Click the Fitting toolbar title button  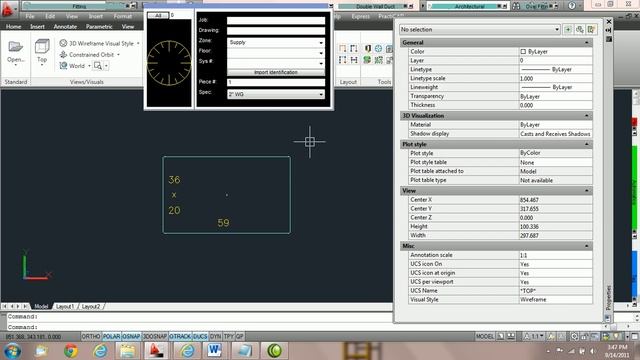(x=79, y=6)
